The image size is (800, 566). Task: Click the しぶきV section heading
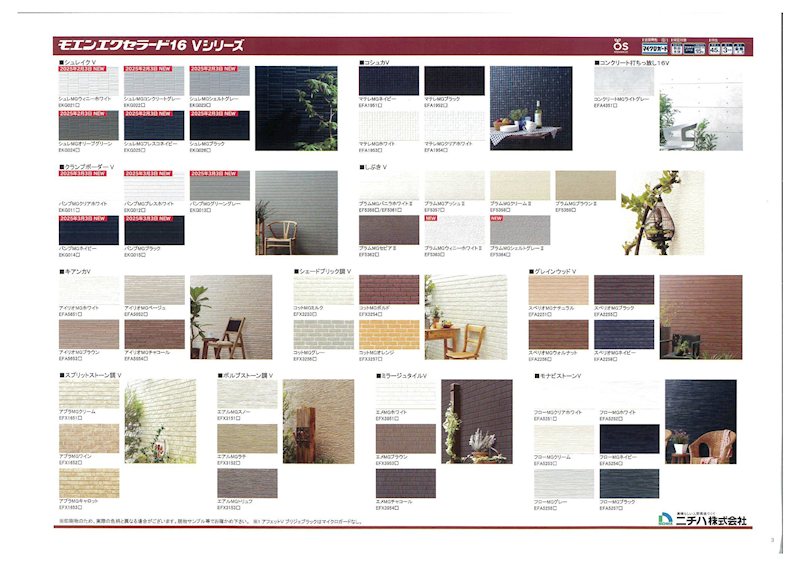tap(373, 167)
